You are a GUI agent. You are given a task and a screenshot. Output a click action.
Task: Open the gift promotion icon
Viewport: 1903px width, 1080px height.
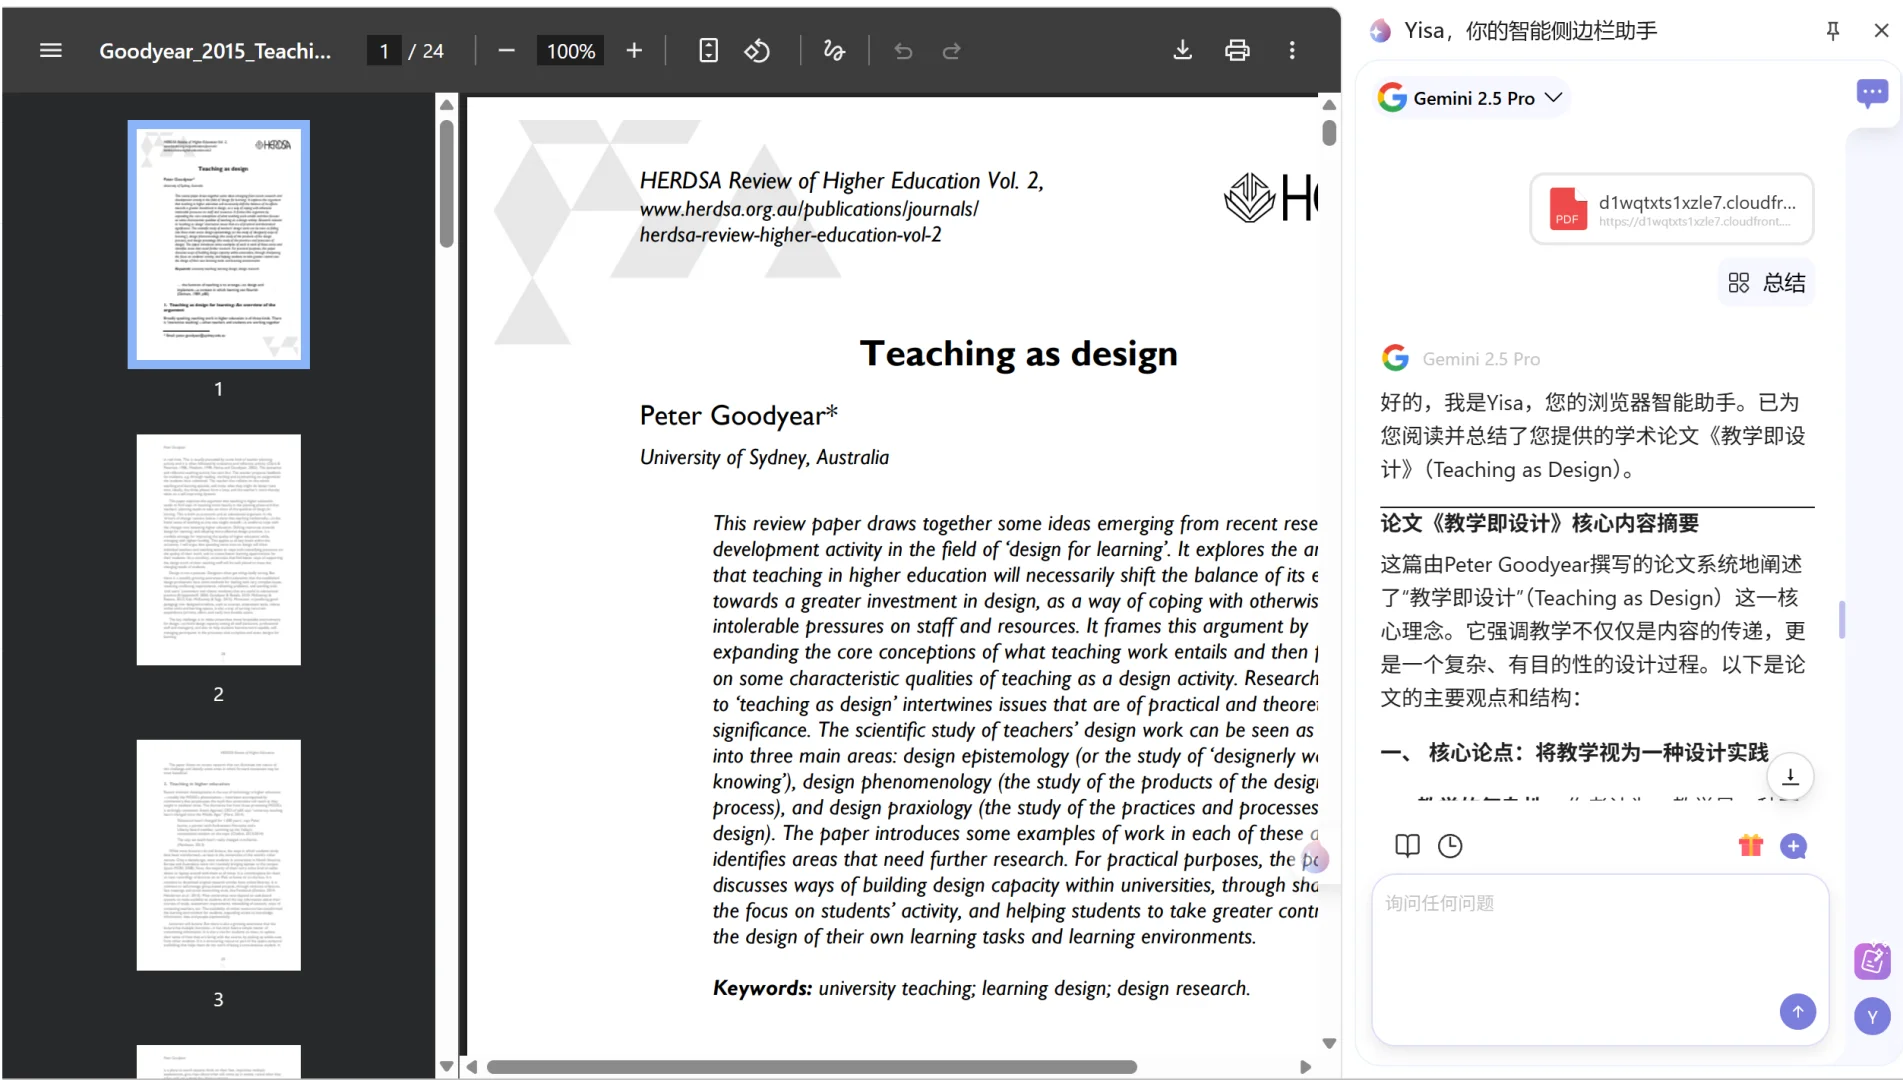[1750, 845]
